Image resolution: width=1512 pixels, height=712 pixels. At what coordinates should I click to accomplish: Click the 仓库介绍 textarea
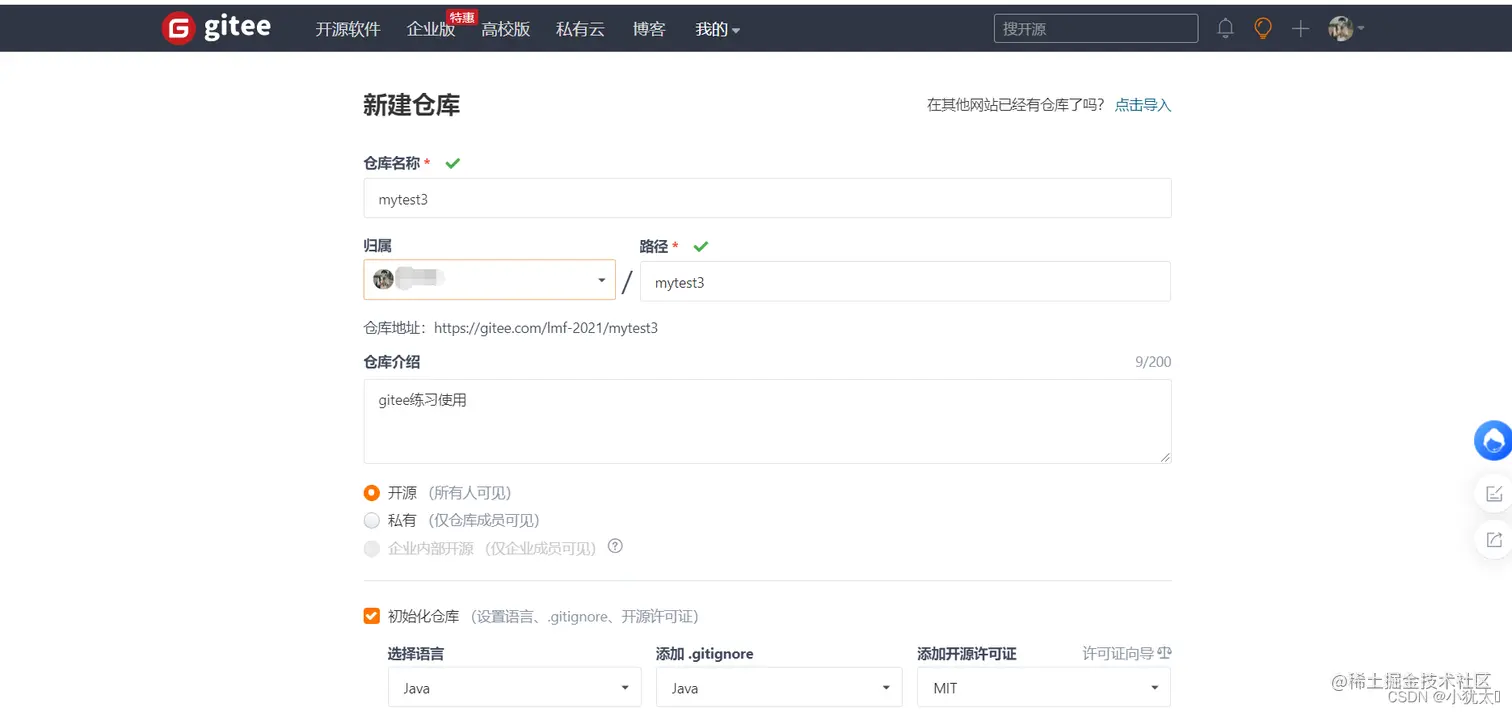point(767,421)
